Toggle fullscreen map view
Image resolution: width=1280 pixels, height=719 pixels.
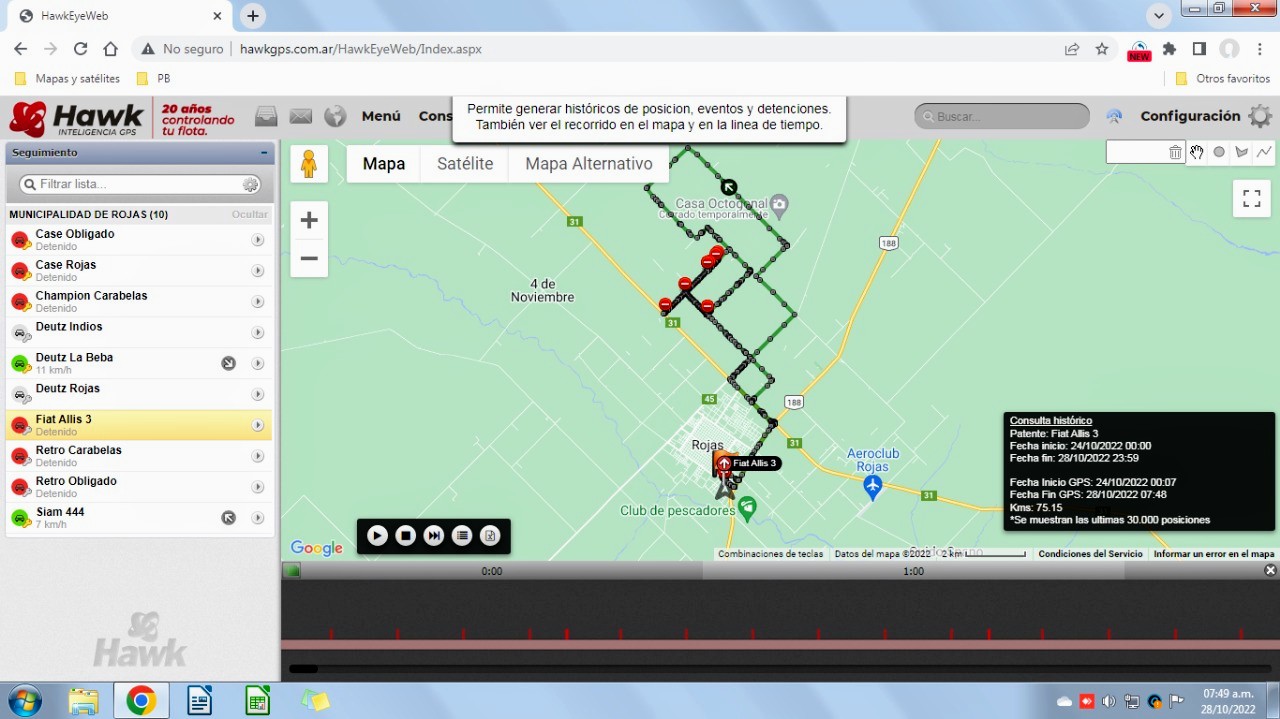tap(1251, 198)
